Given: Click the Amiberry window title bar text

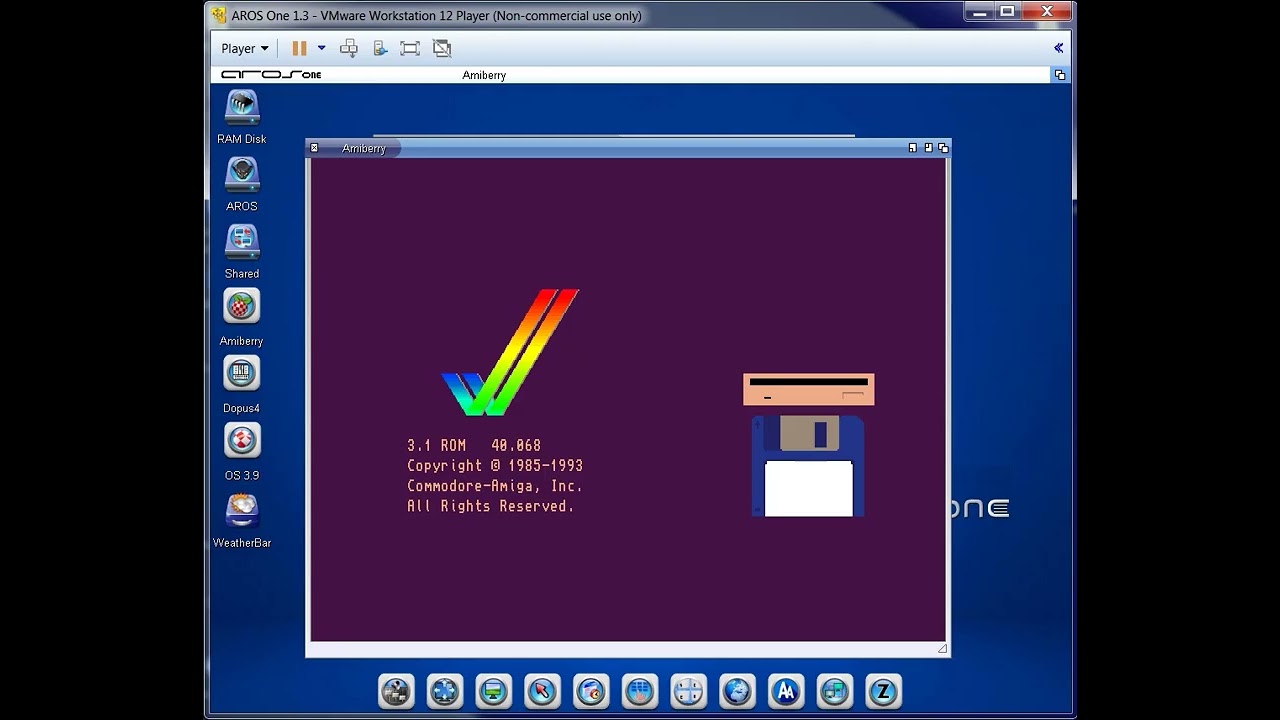Looking at the screenshot, I should [364, 148].
